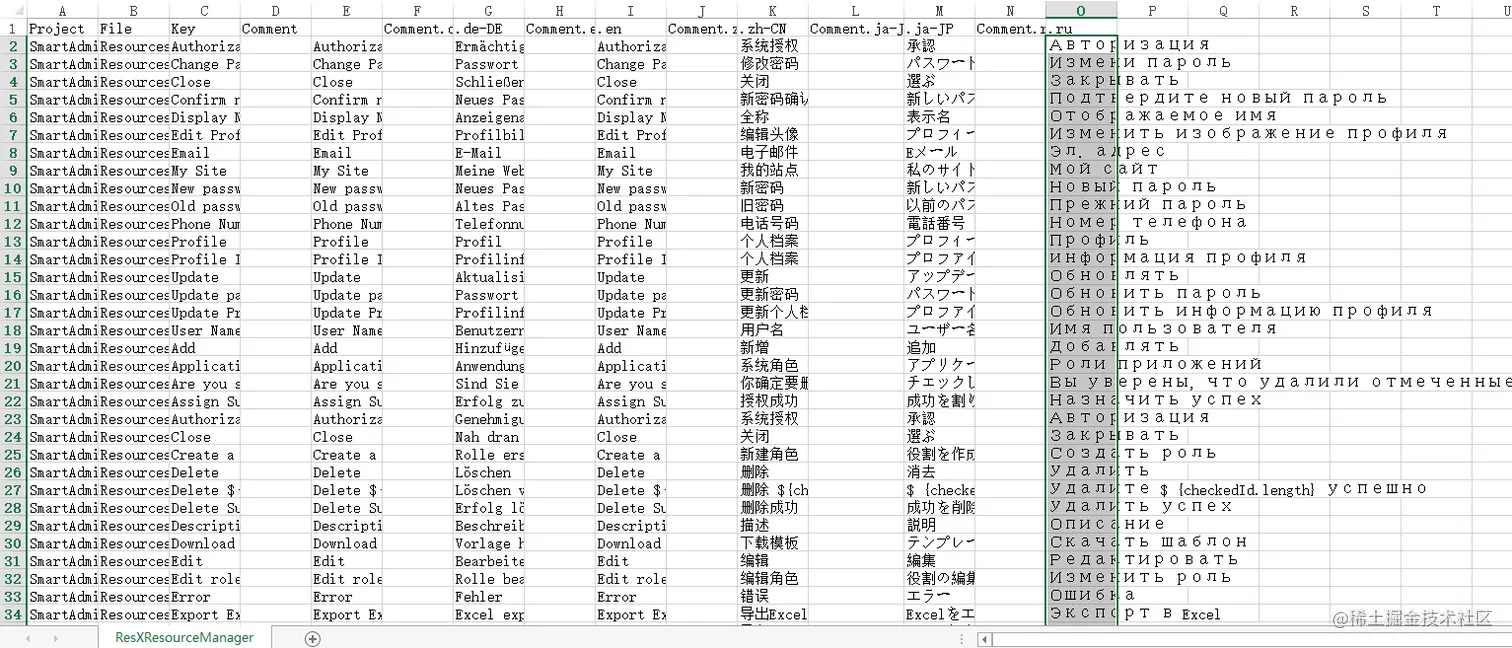
Task: Select row 15 header
Action: click(13, 277)
